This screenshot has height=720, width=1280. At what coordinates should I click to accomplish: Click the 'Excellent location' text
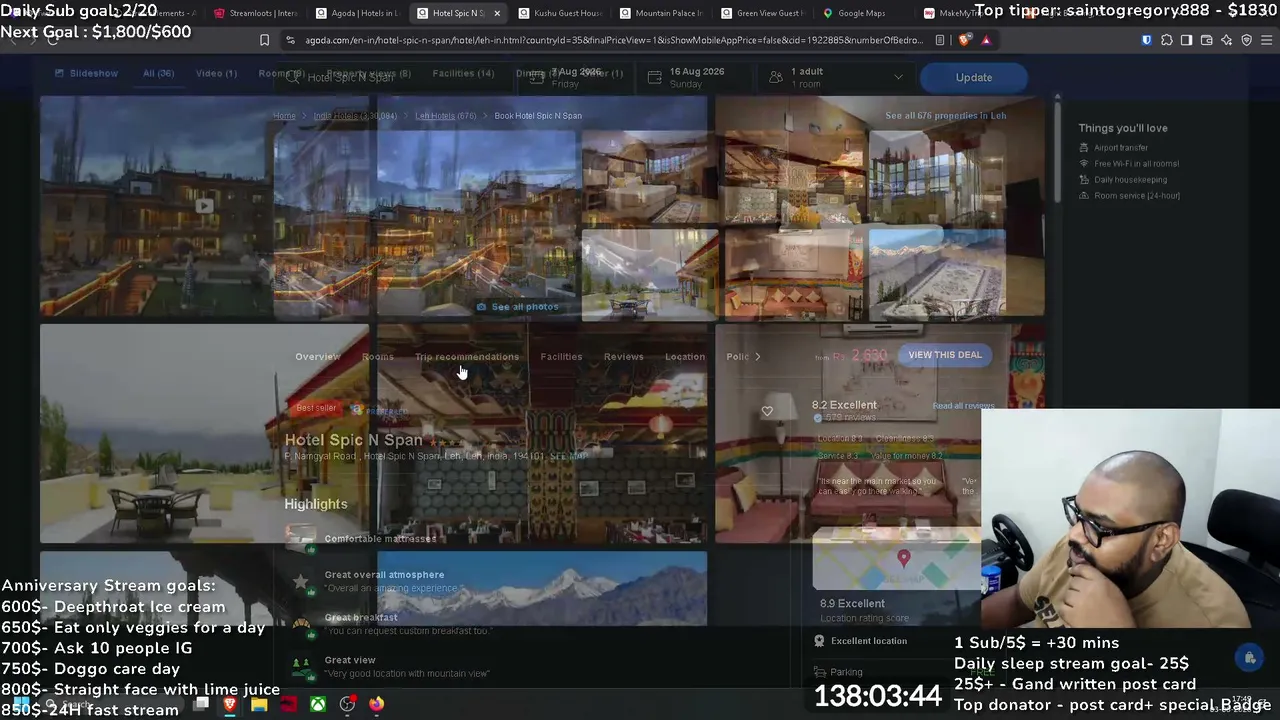coord(869,641)
